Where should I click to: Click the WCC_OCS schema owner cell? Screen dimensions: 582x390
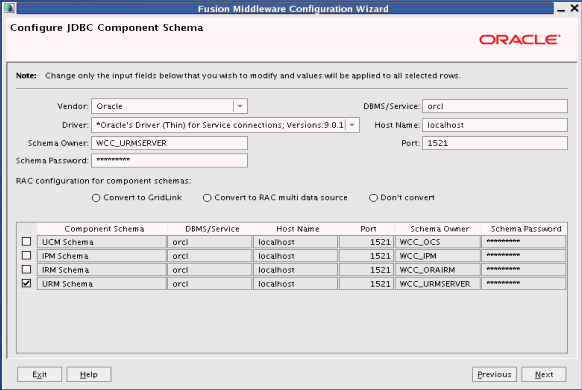pos(438,242)
